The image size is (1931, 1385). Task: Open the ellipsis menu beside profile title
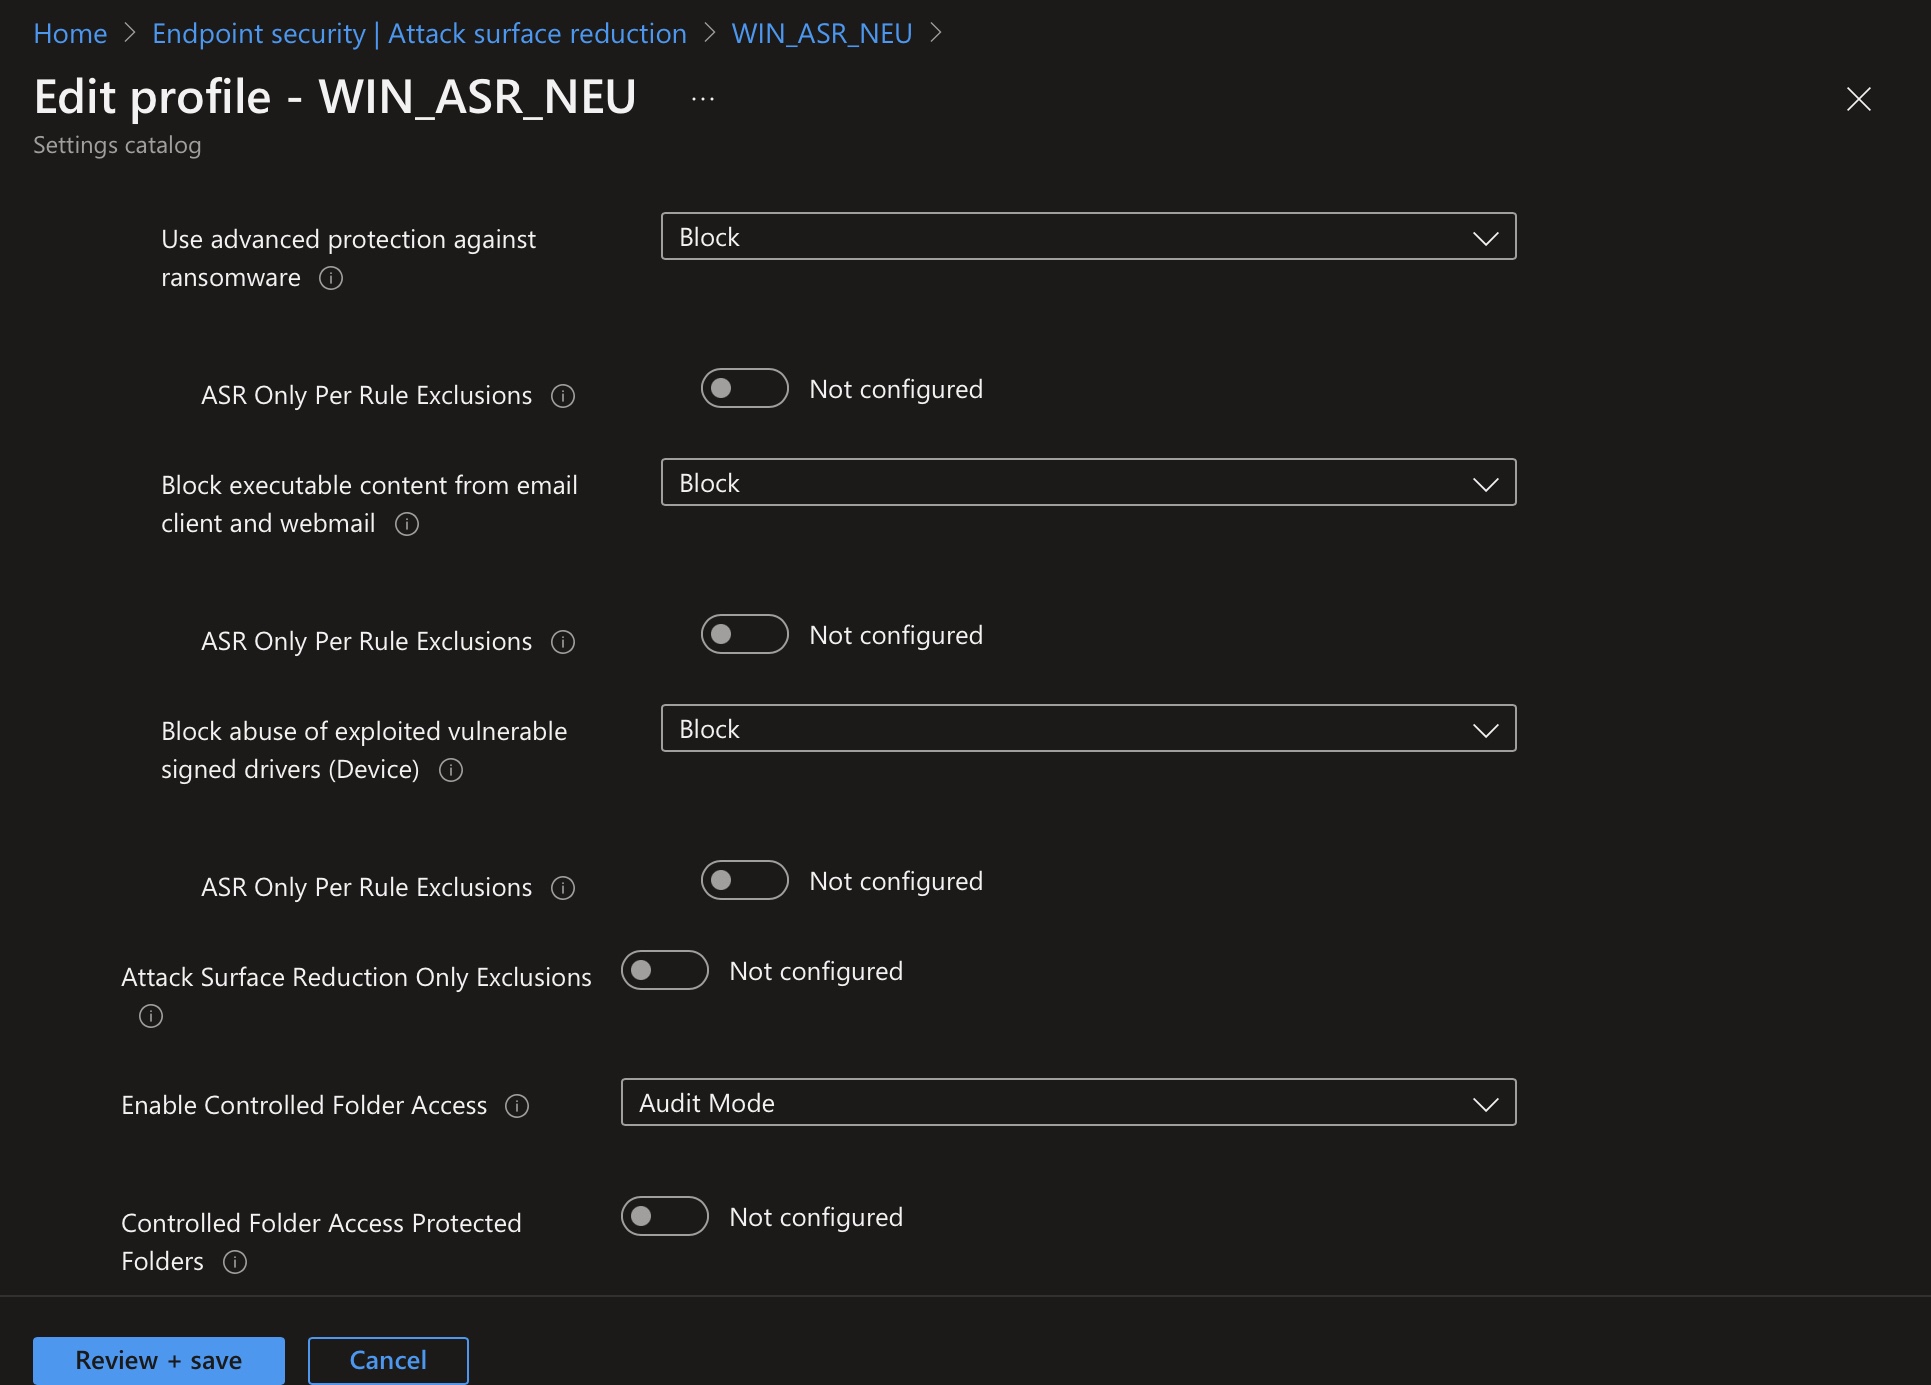(x=703, y=99)
